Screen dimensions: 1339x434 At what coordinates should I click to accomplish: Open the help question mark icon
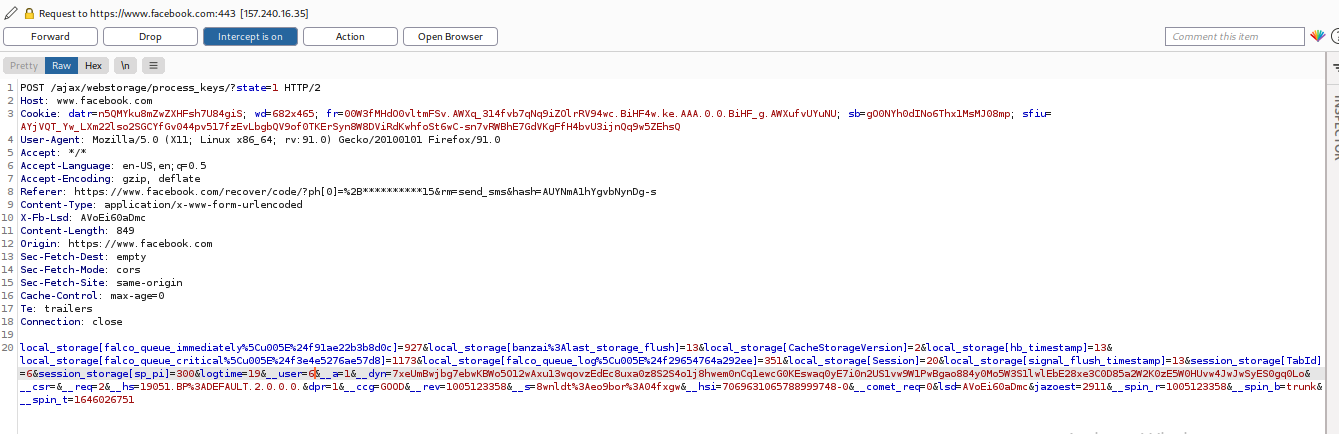click(x=1334, y=36)
